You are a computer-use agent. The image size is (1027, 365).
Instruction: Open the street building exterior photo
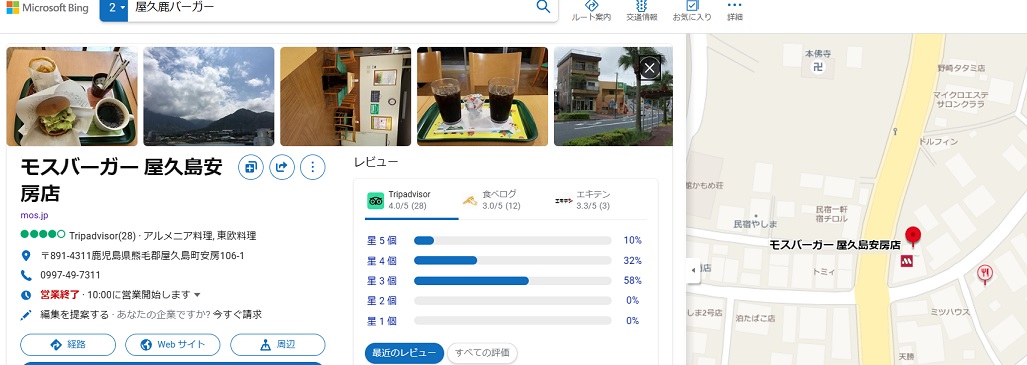tap(613, 96)
